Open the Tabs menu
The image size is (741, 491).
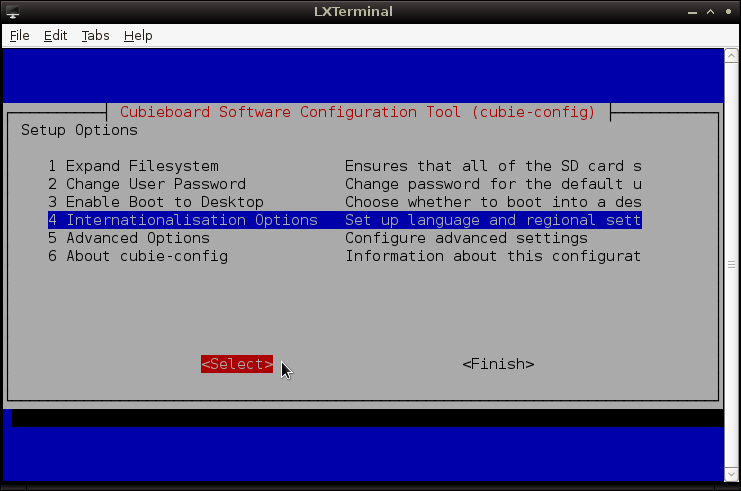pos(95,35)
